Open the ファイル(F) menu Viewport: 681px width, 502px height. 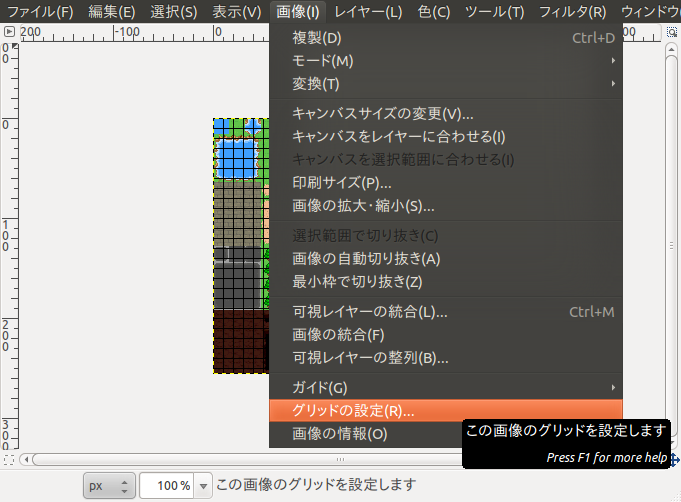coord(40,12)
